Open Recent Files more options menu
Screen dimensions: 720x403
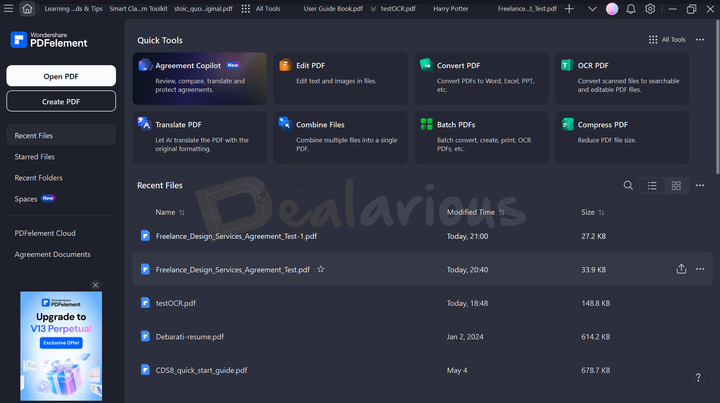pos(700,185)
